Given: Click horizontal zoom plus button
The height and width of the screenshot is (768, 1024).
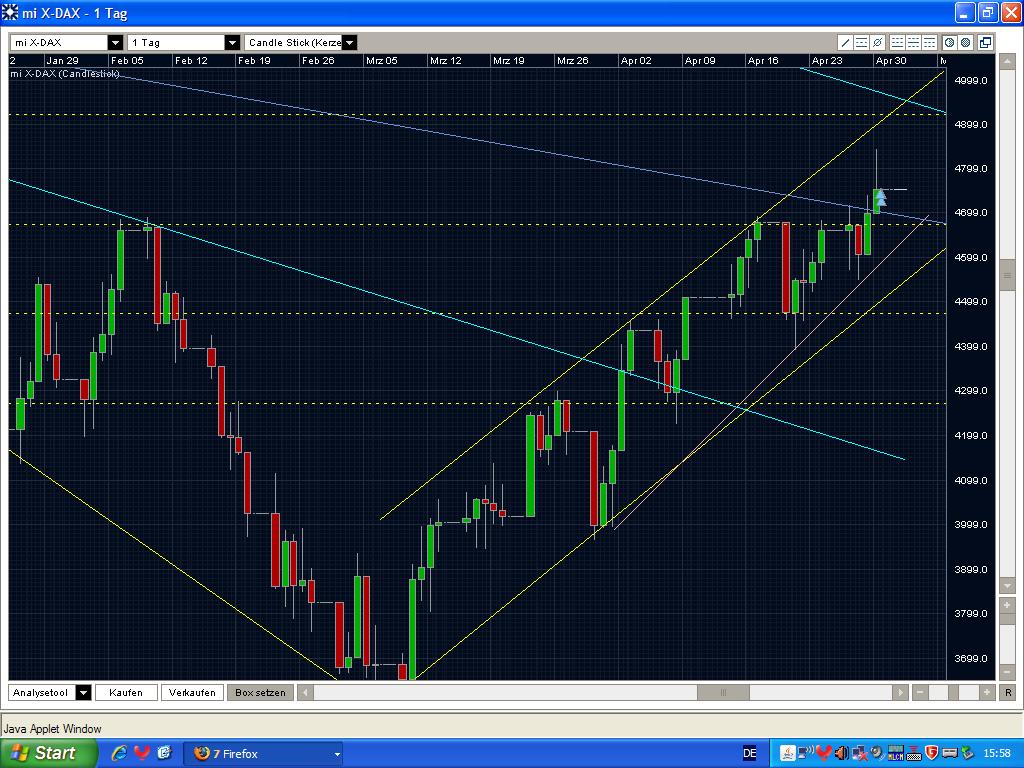Looking at the screenshot, I should (x=987, y=692).
